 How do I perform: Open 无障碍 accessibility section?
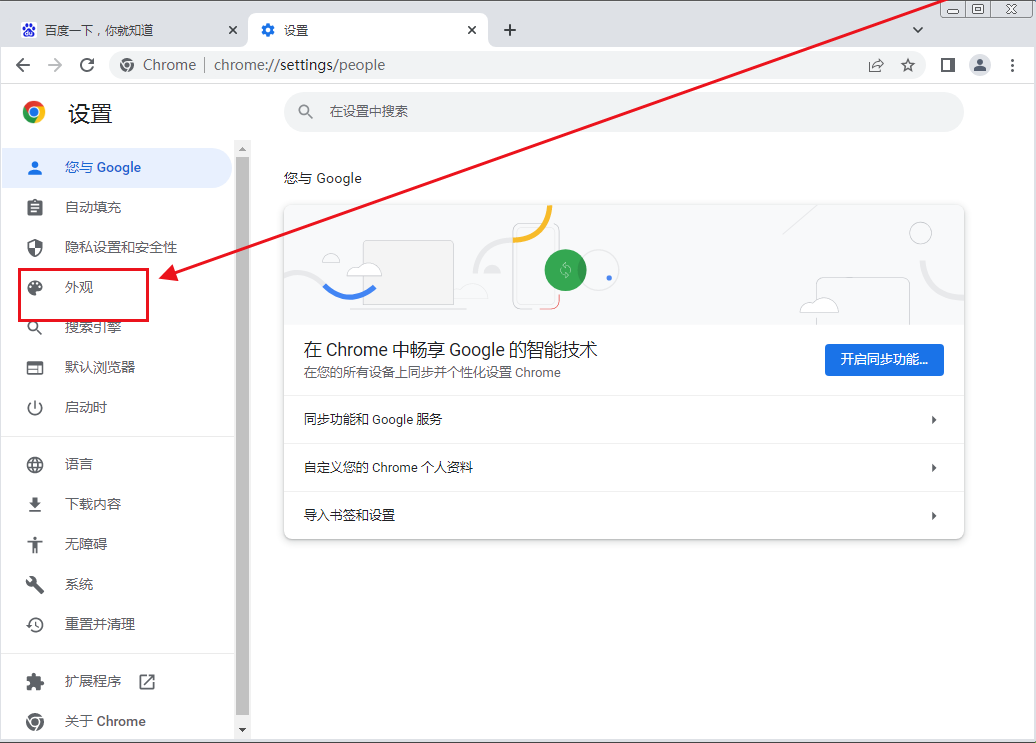(x=117, y=544)
